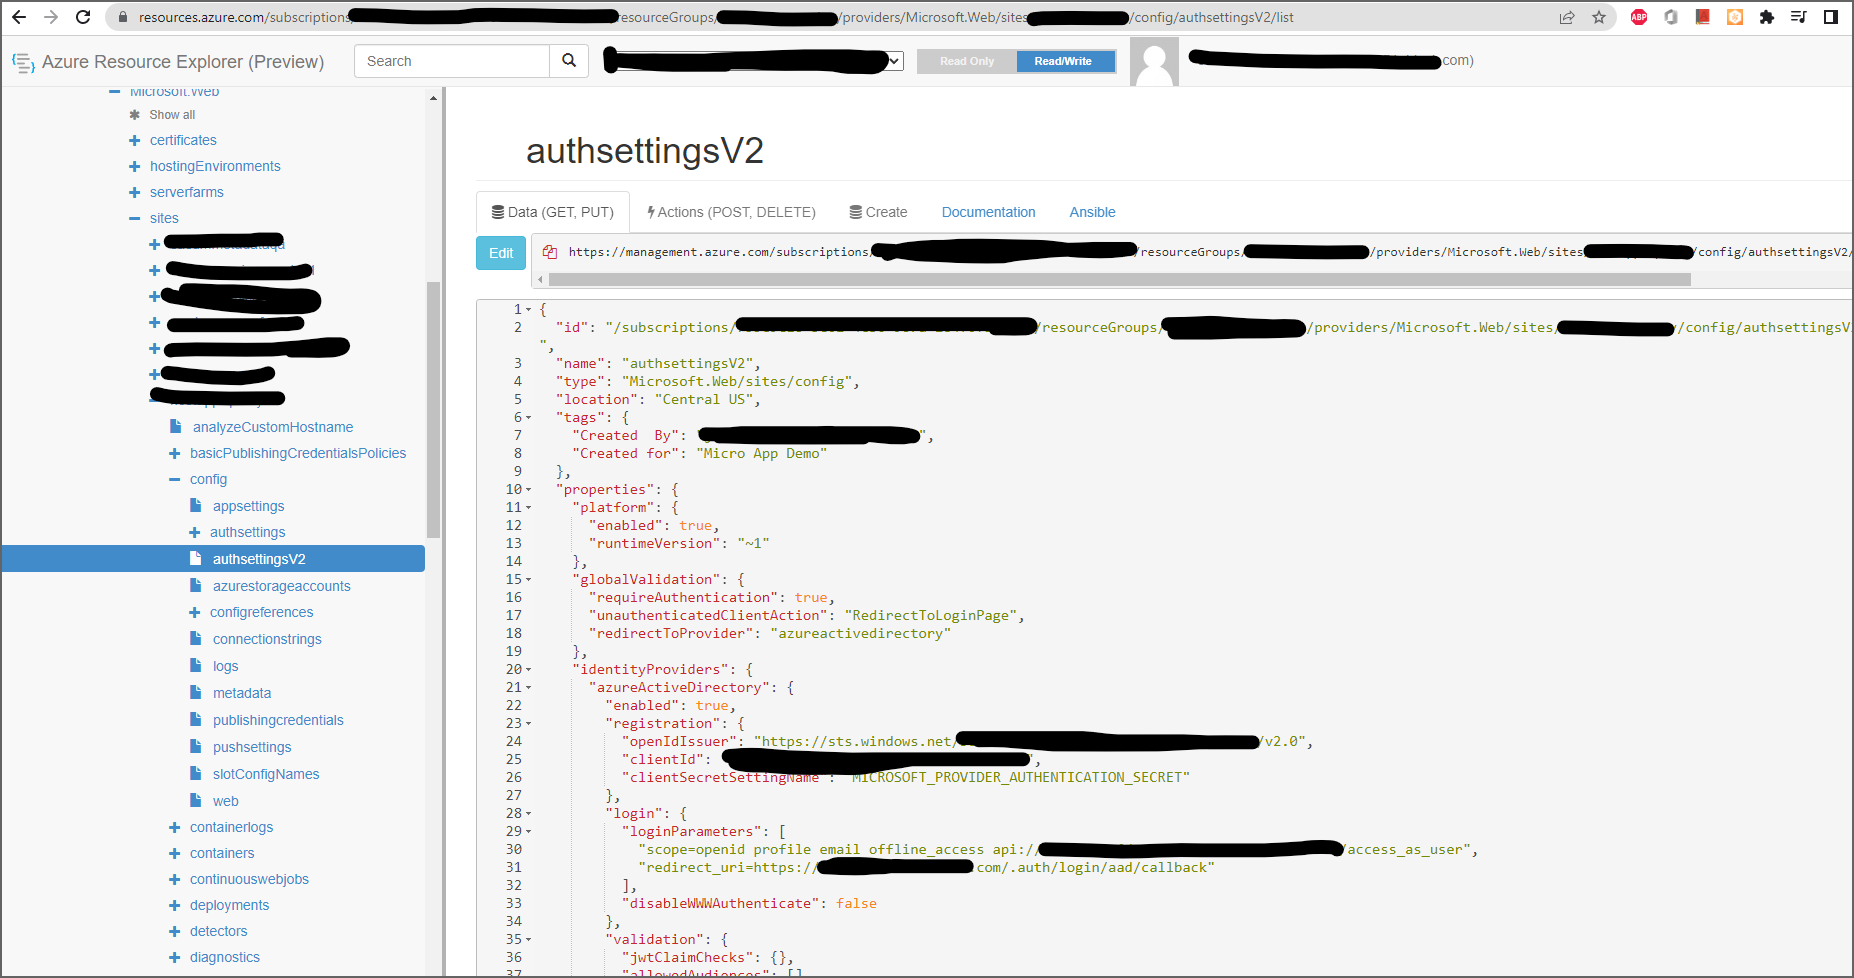The width and height of the screenshot is (1854, 978).
Task: Switch to the Documentation tab
Action: pyautogui.click(x=988, y=212)
